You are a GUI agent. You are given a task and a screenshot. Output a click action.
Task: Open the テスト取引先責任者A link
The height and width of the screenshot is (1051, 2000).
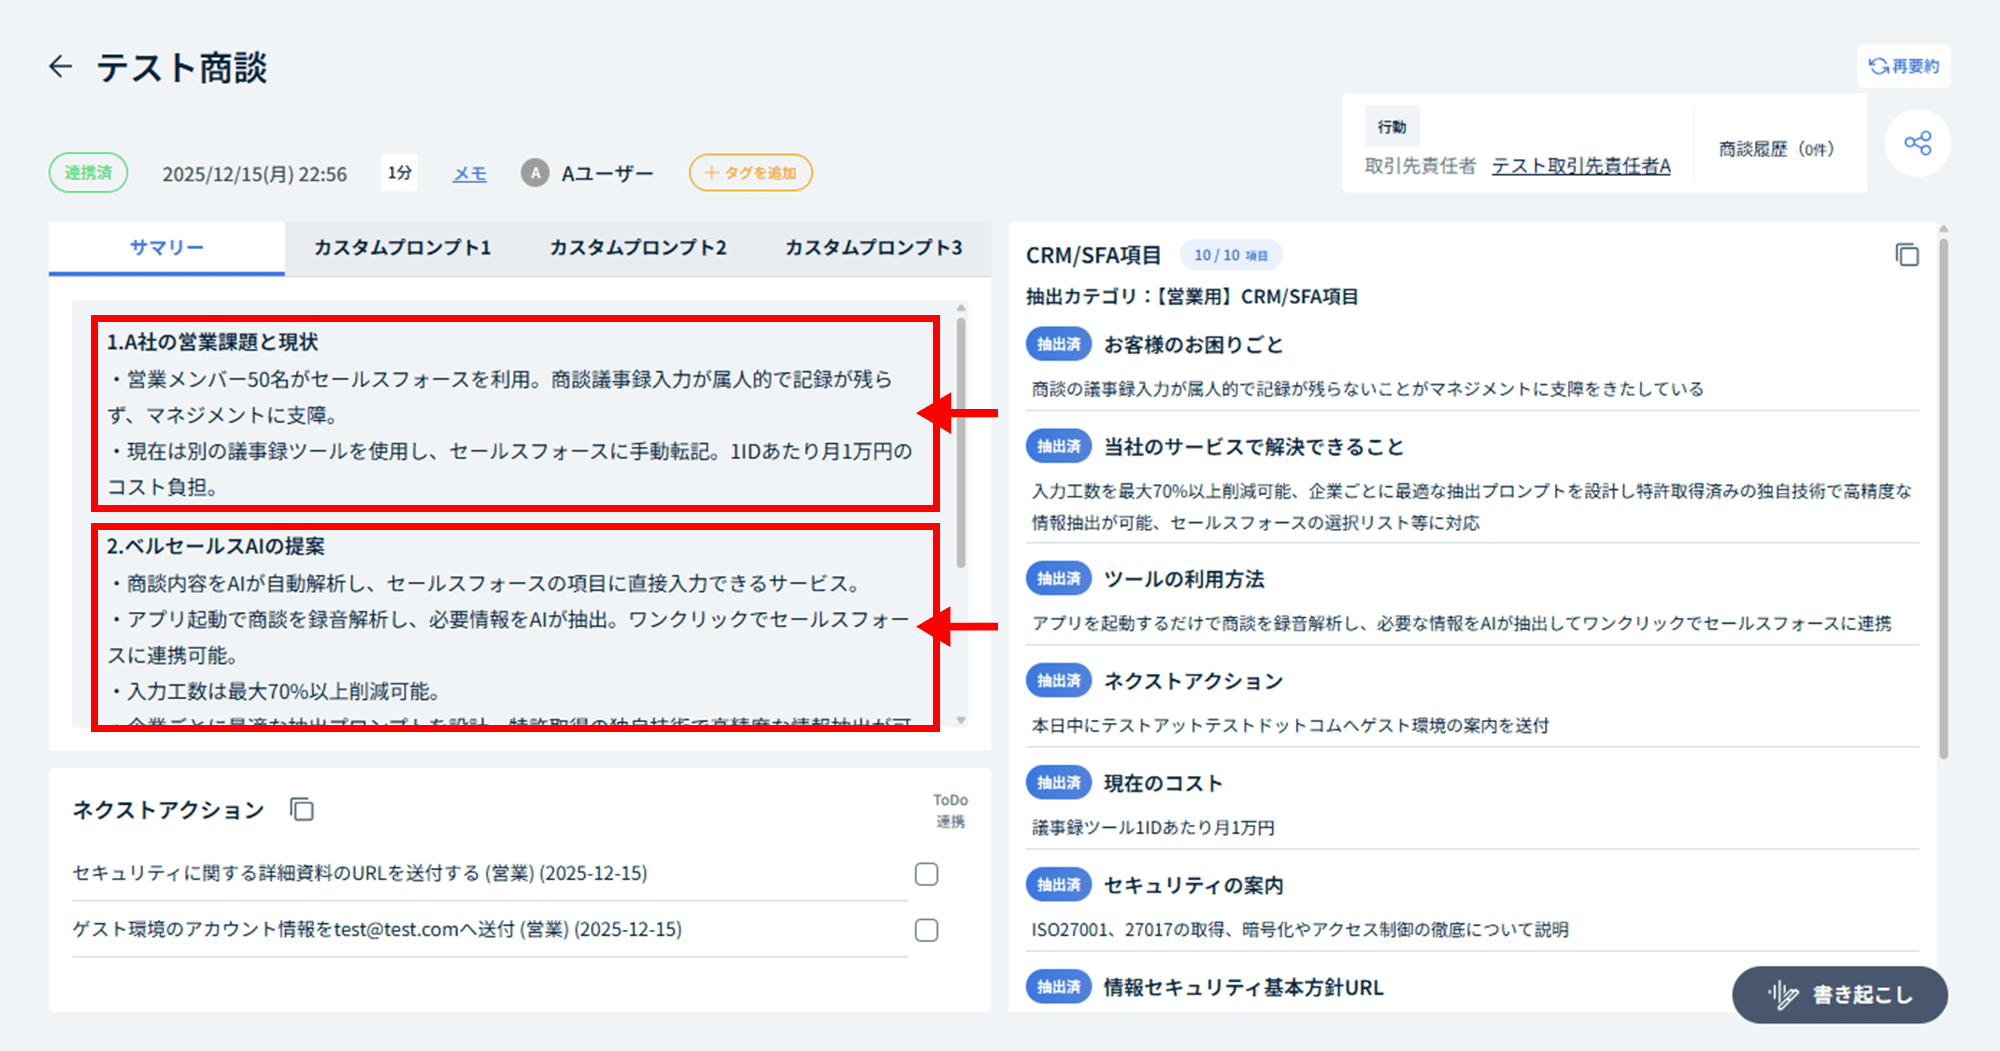point(1580,166)
